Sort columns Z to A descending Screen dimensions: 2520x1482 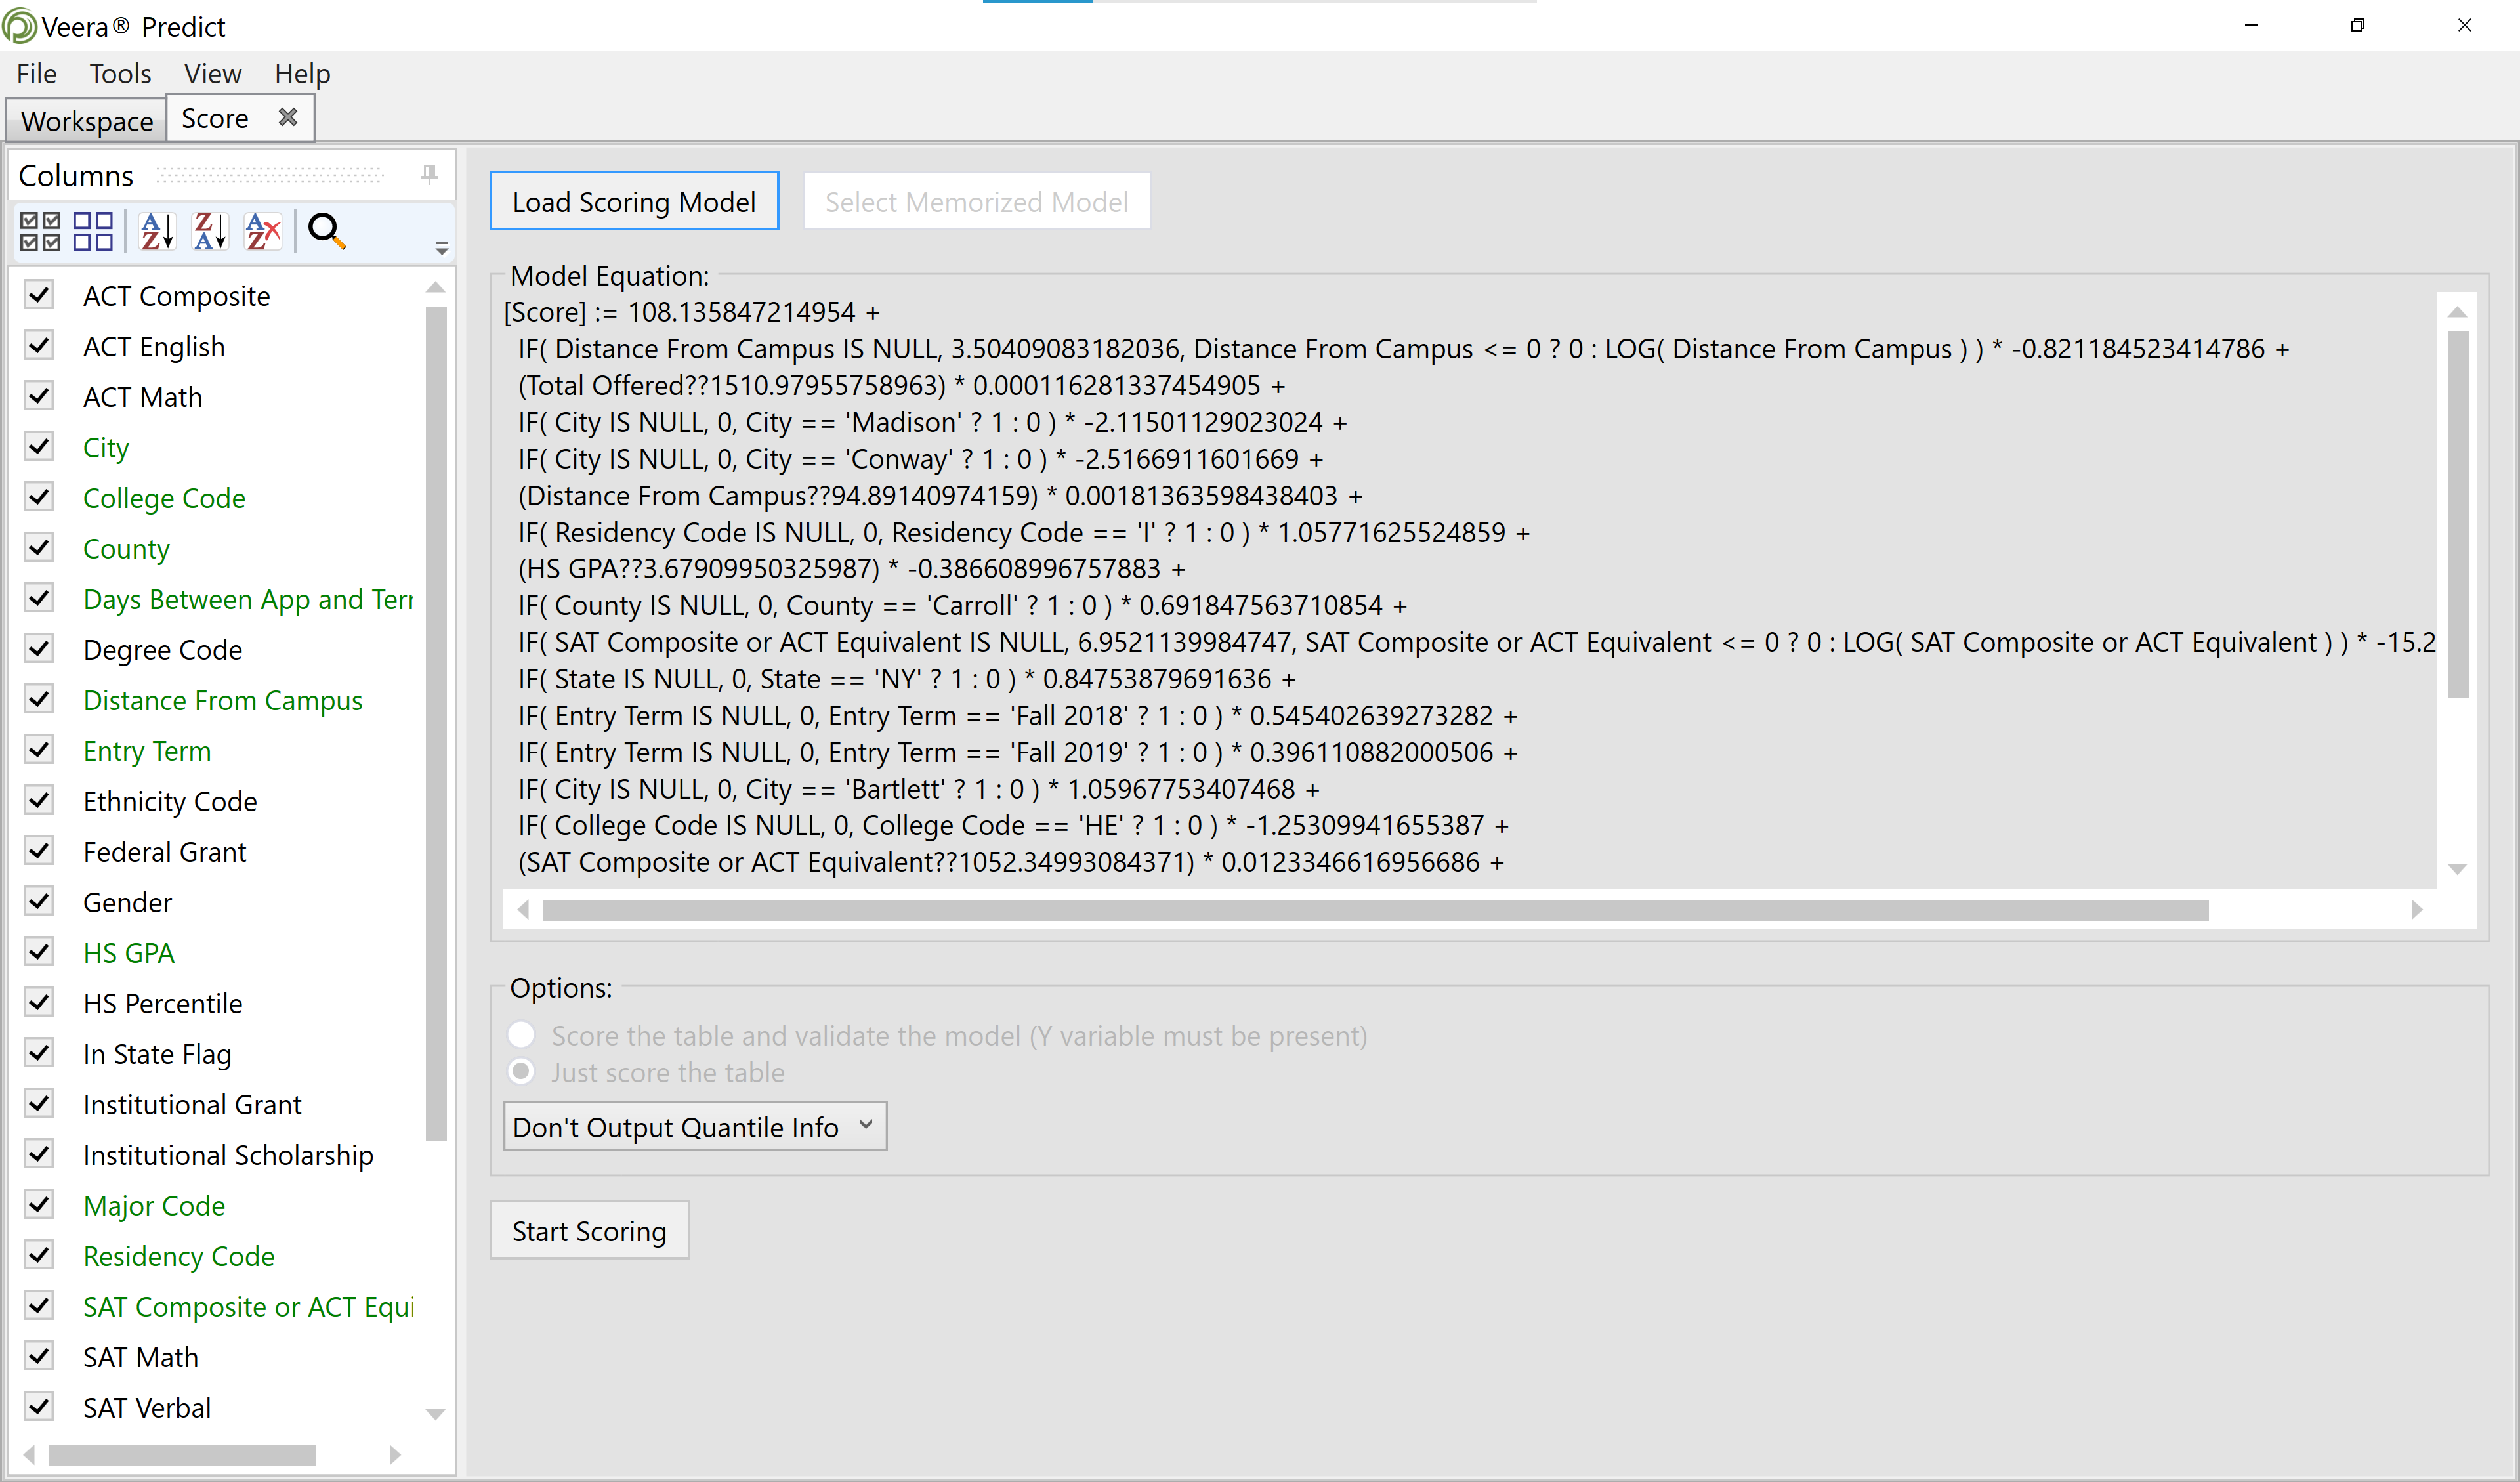click(210, 231)
